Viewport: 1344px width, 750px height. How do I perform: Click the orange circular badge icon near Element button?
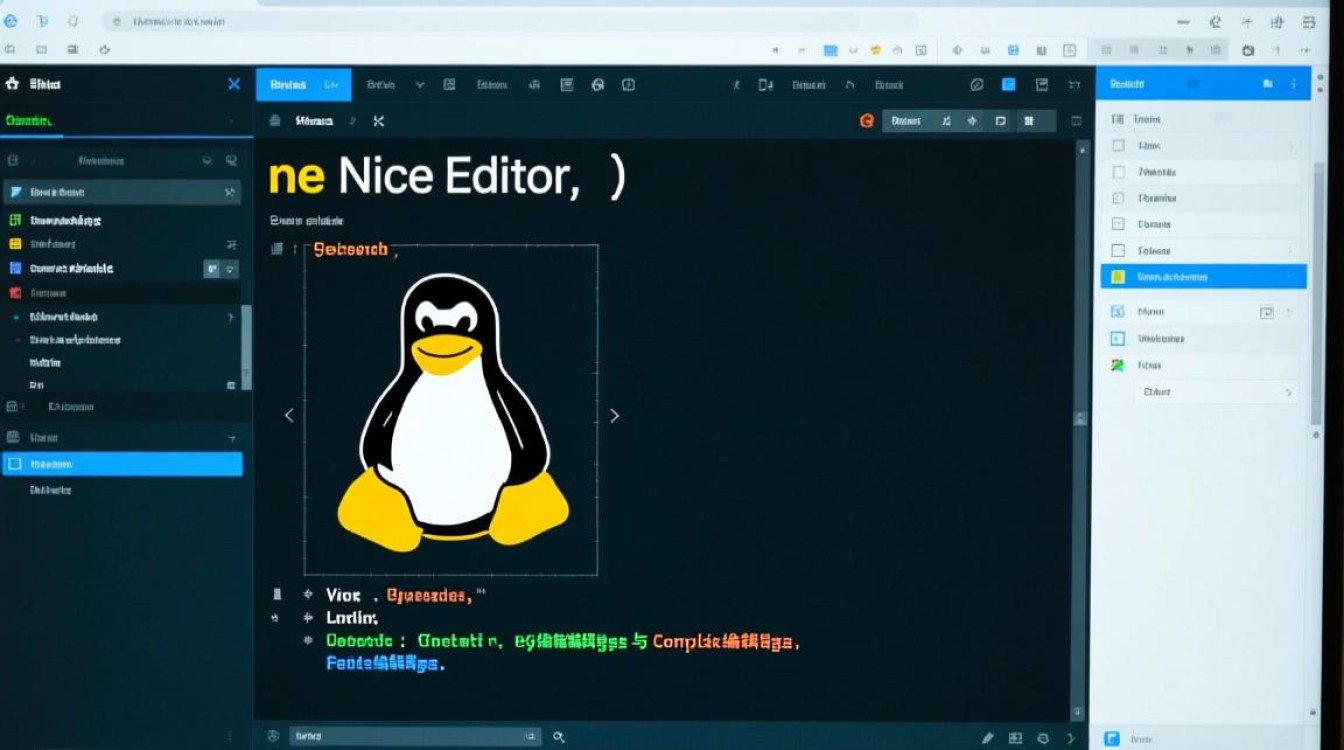click(x=867, y=120)
